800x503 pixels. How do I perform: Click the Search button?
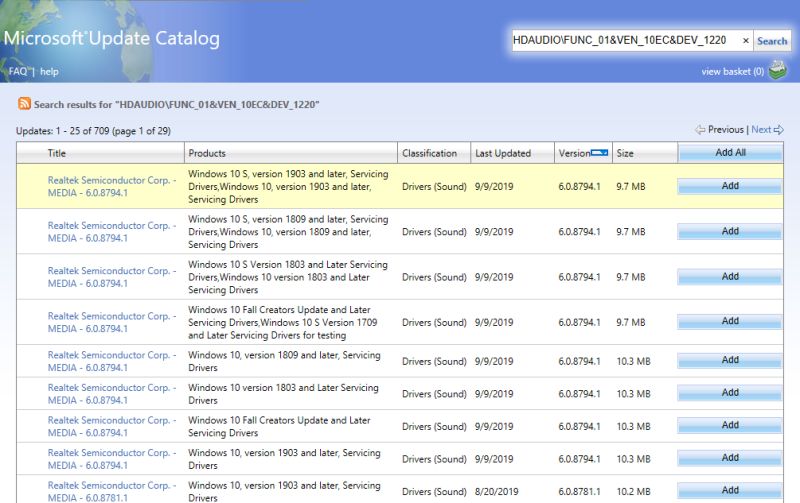click(x=772, y=41)
